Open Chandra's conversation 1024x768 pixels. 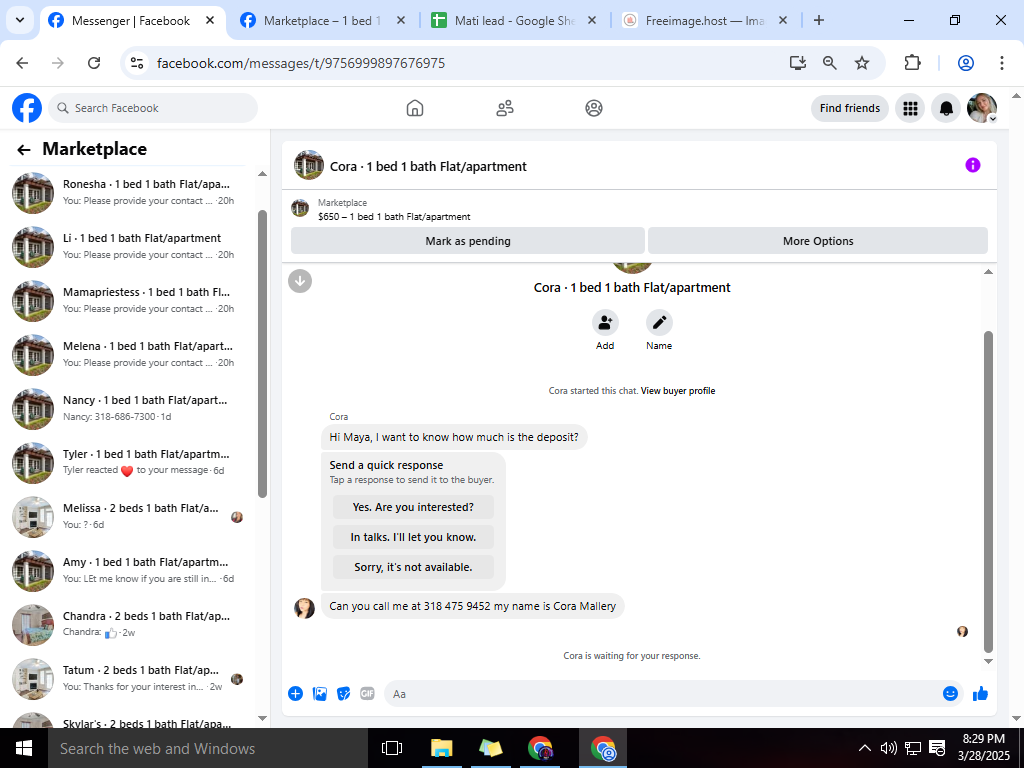tap(131, 624)
